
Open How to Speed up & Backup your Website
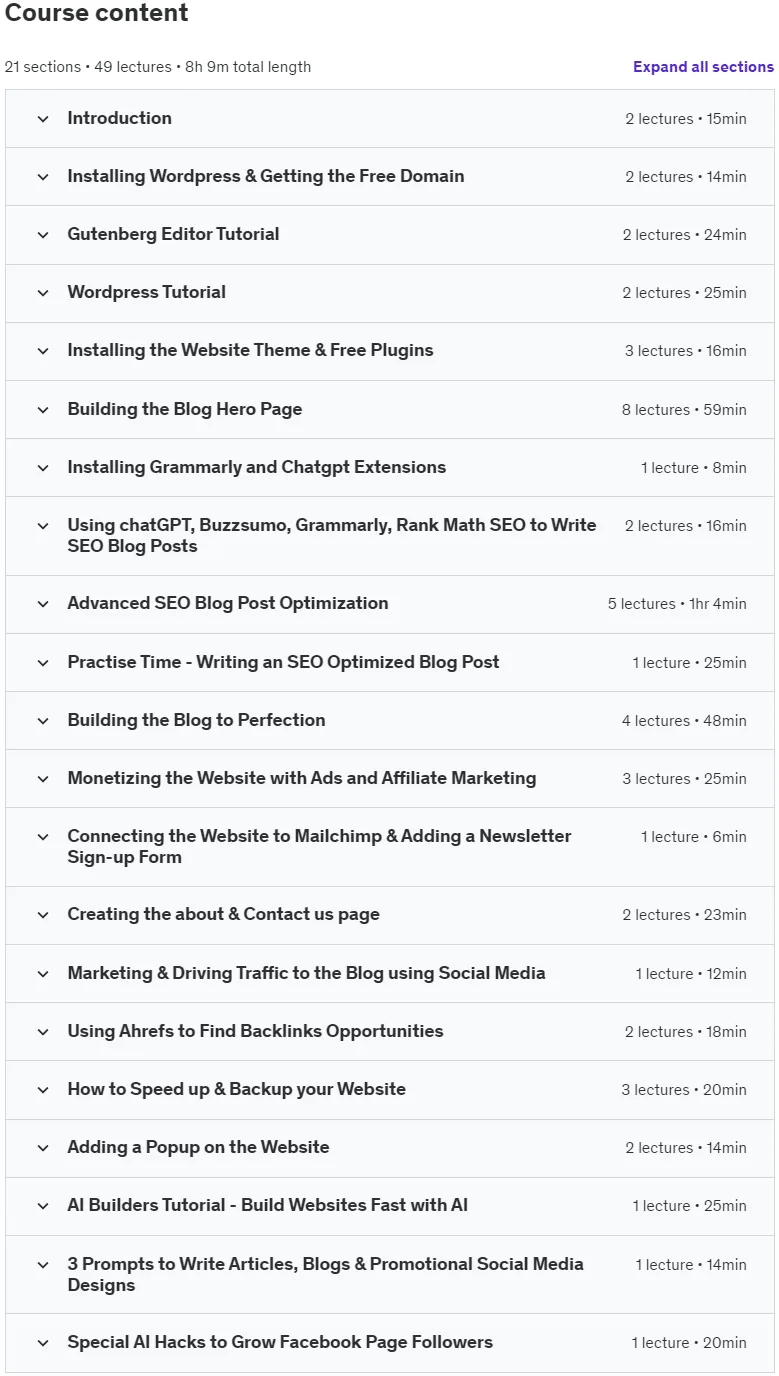tap(390, 1090)
